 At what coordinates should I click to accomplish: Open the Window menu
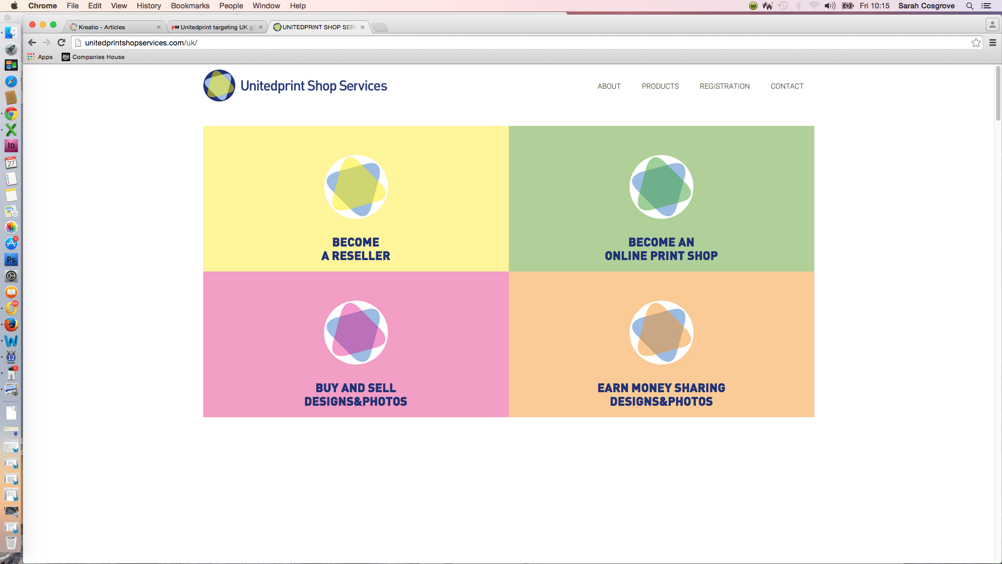pyautogui.click(x=266, y=6)
